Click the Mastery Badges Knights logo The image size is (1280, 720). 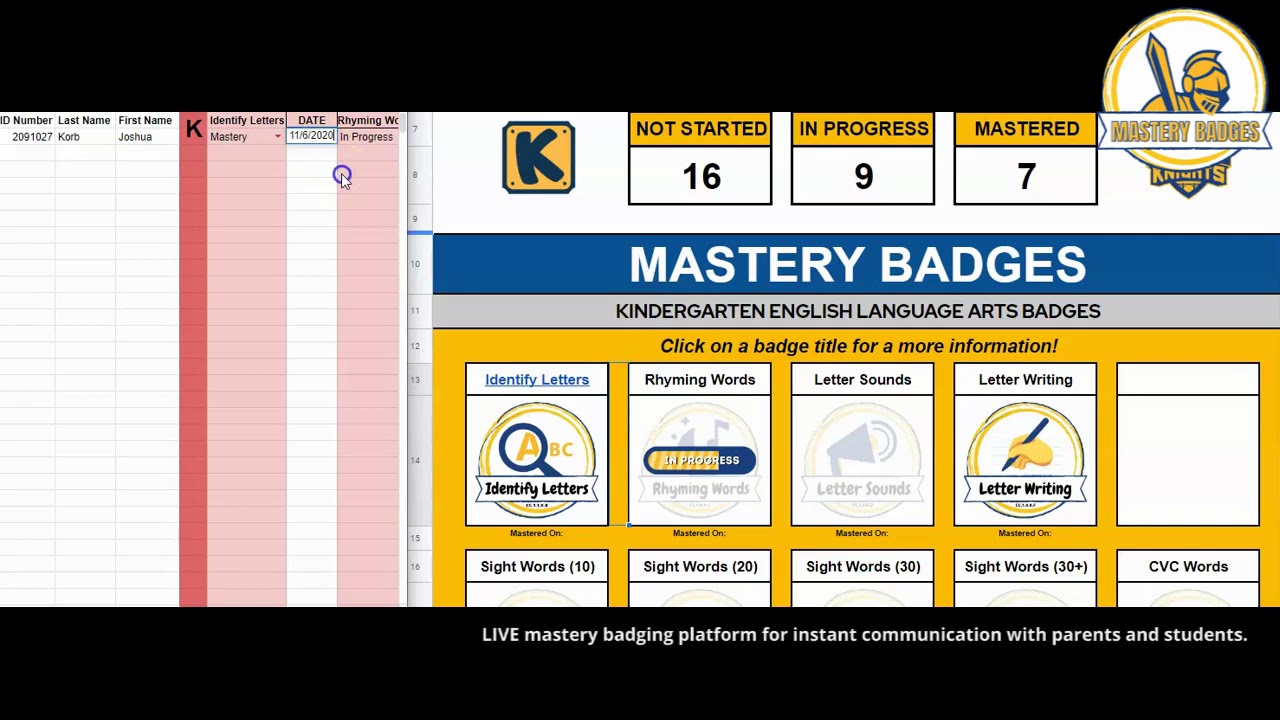tap(1185, 105)
